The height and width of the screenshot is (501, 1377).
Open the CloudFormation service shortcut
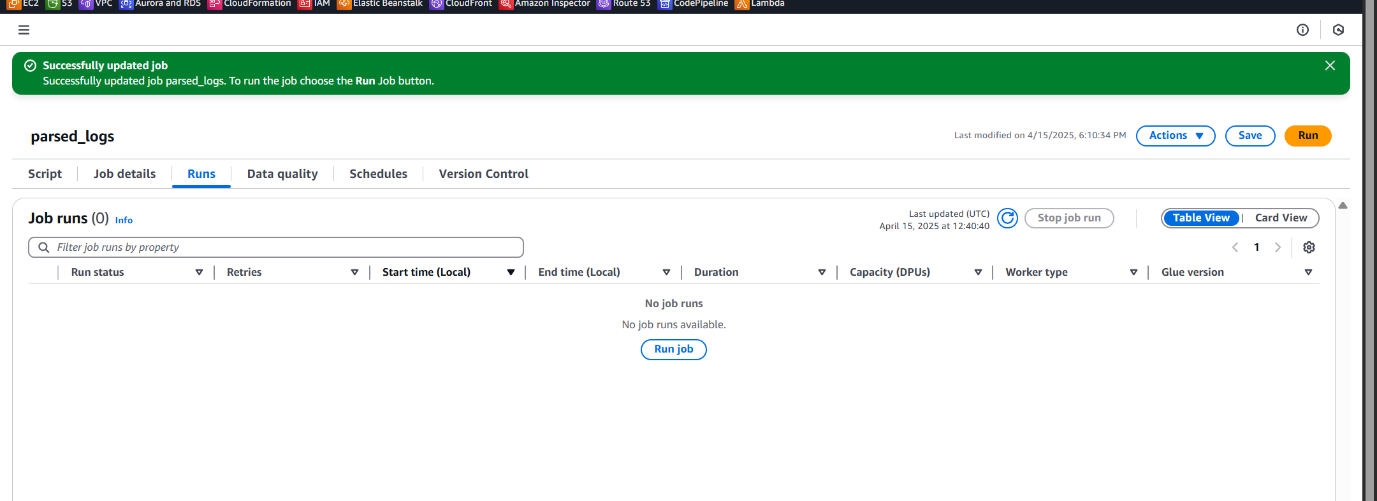pyautogui.click(x=250, y=4)
